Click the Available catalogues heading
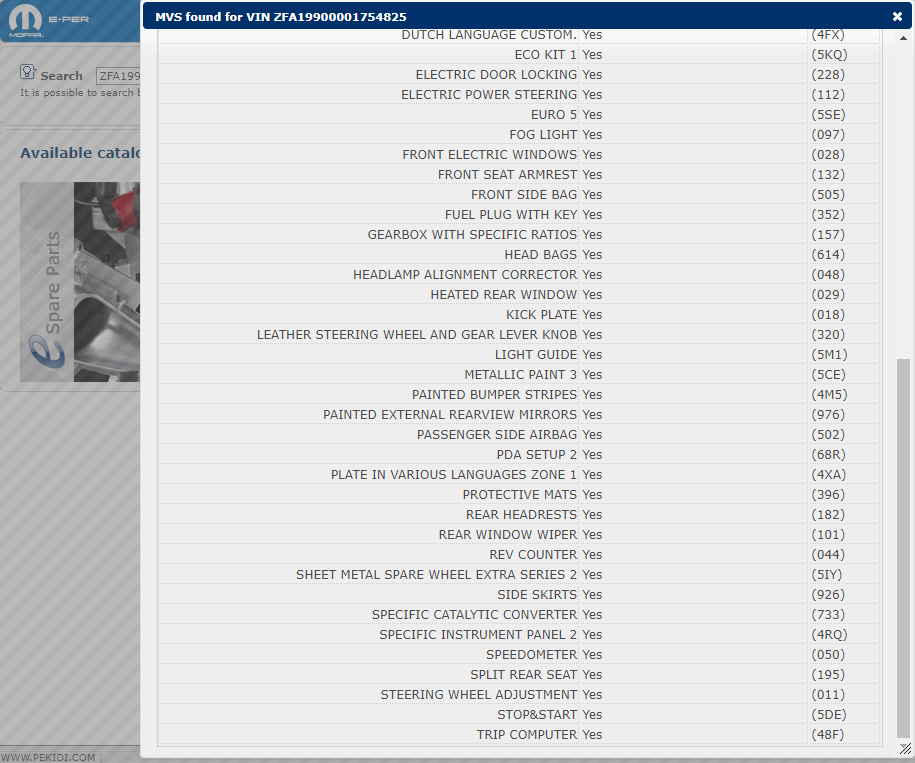 coord(80,153)
